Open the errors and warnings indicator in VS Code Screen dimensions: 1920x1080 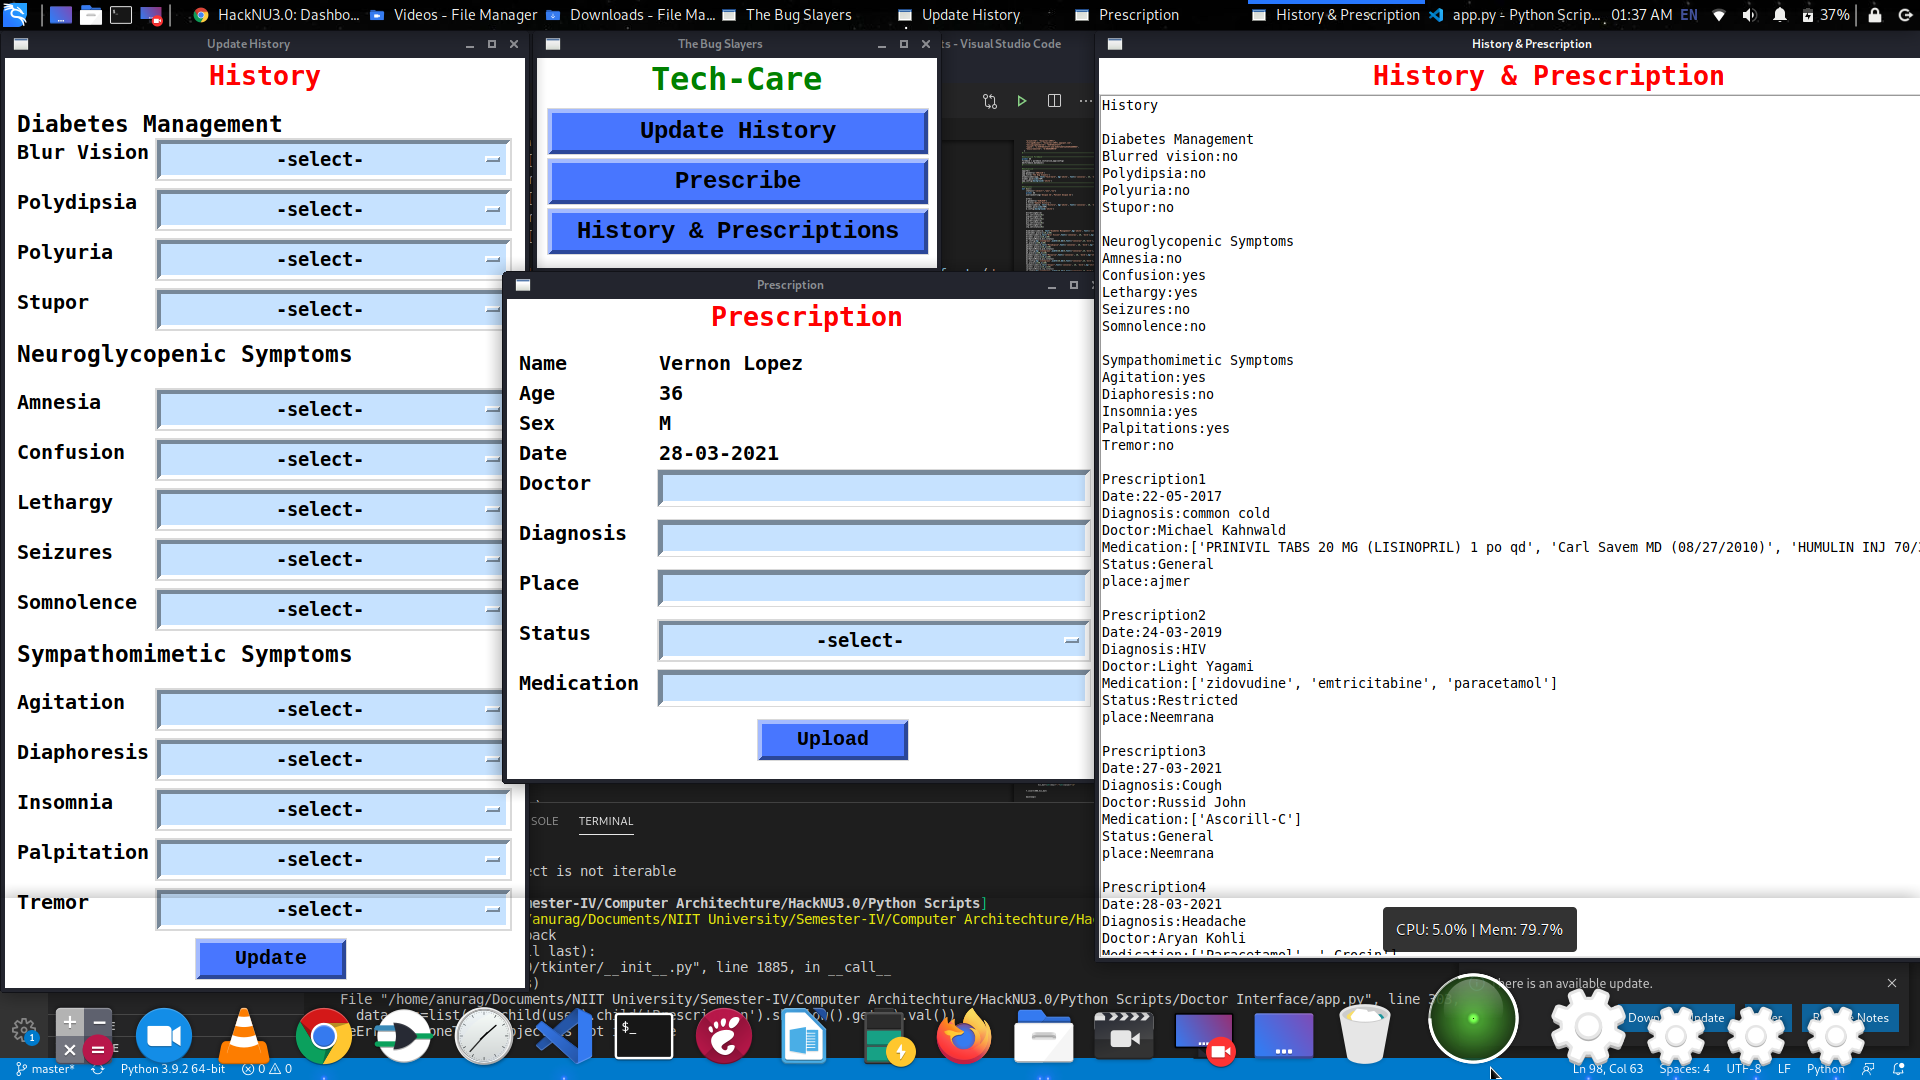(265, 1068)
